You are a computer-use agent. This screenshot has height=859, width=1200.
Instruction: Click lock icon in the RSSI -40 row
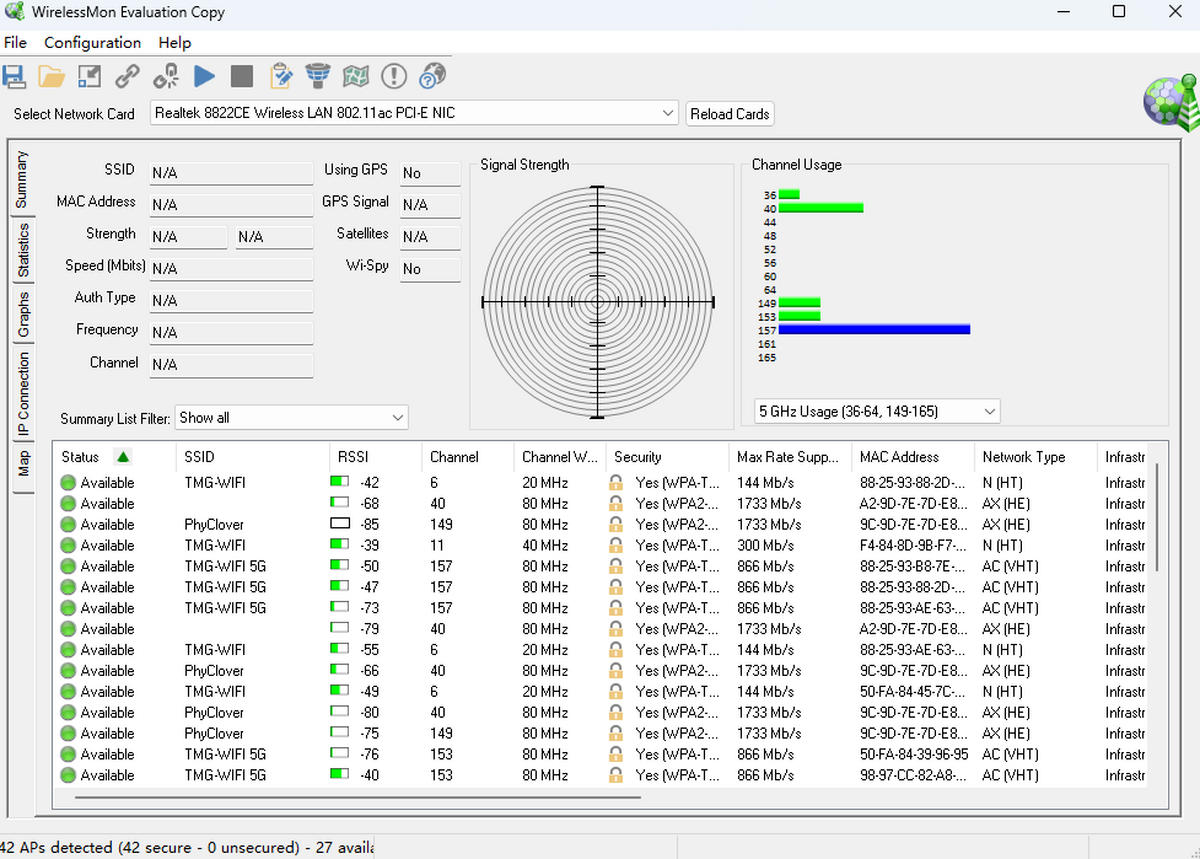(617, 775)
